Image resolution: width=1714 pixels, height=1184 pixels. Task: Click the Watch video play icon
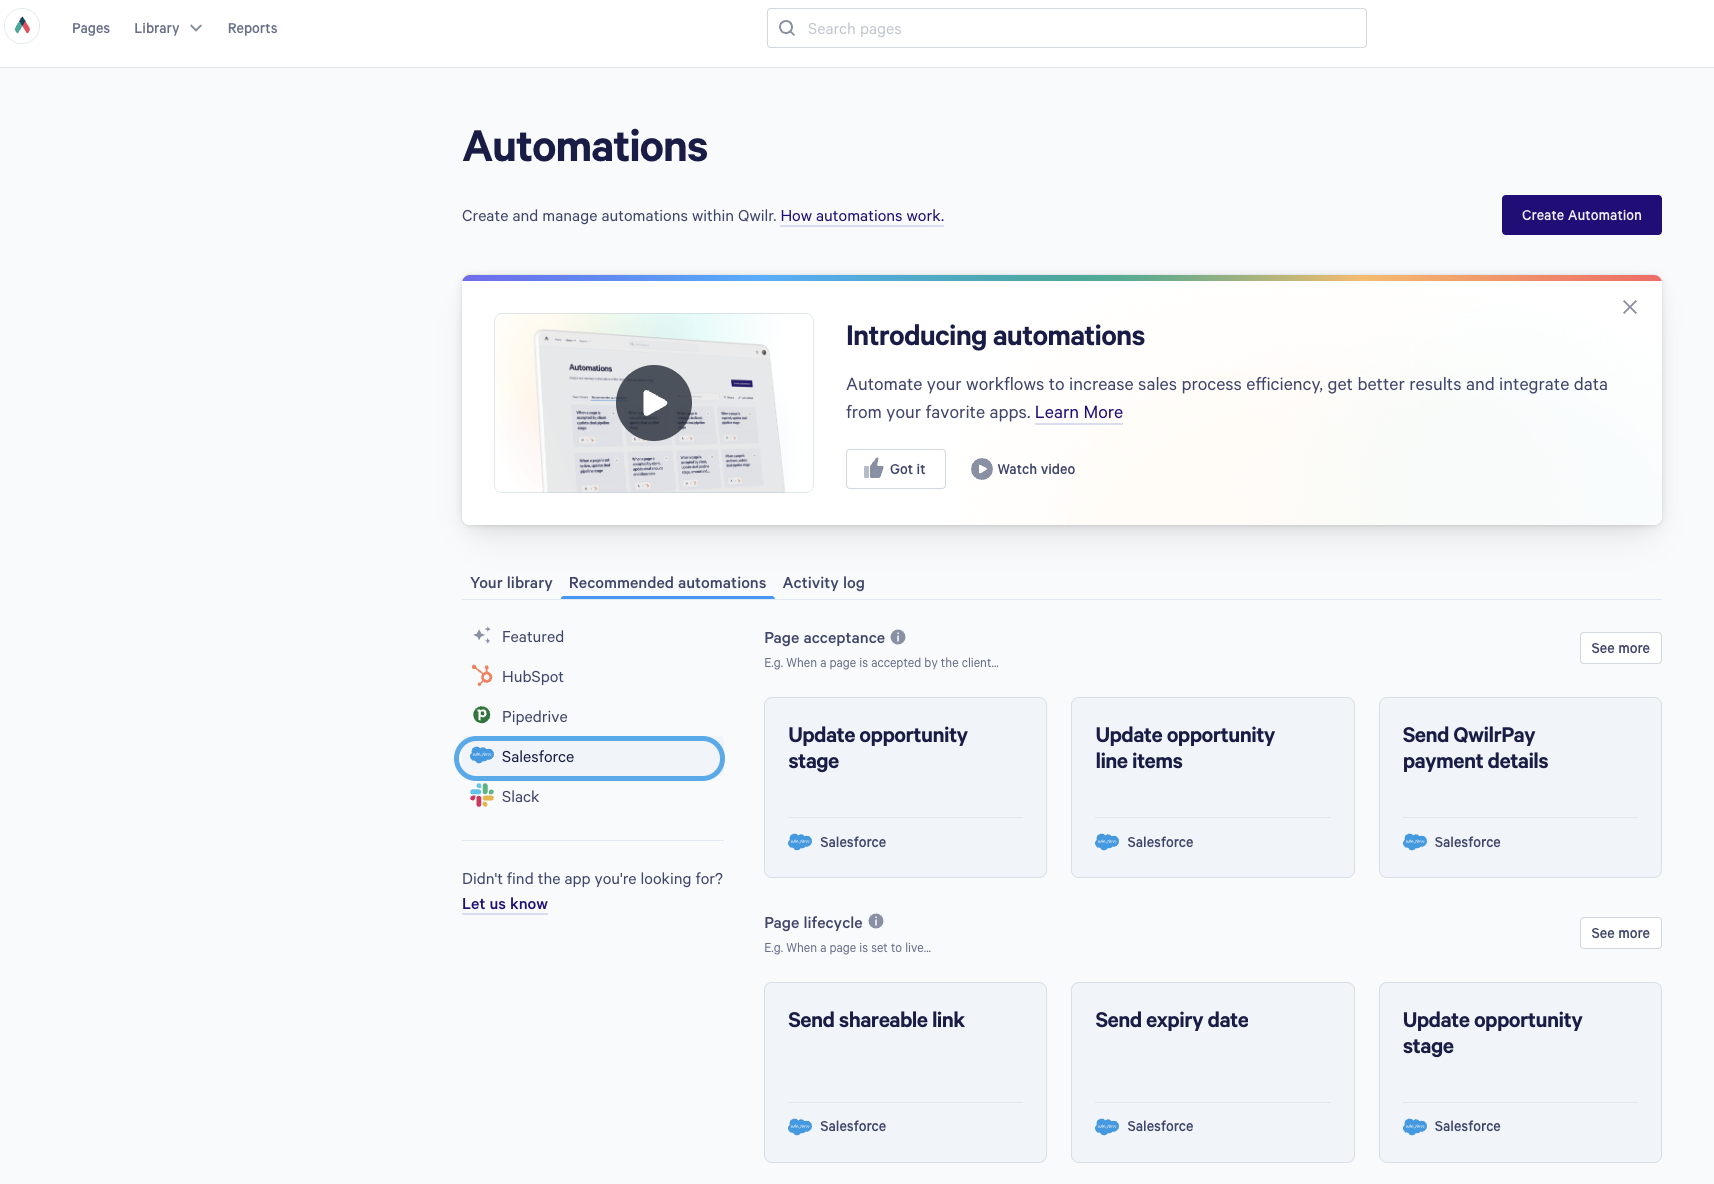click(x=982, y=469)
